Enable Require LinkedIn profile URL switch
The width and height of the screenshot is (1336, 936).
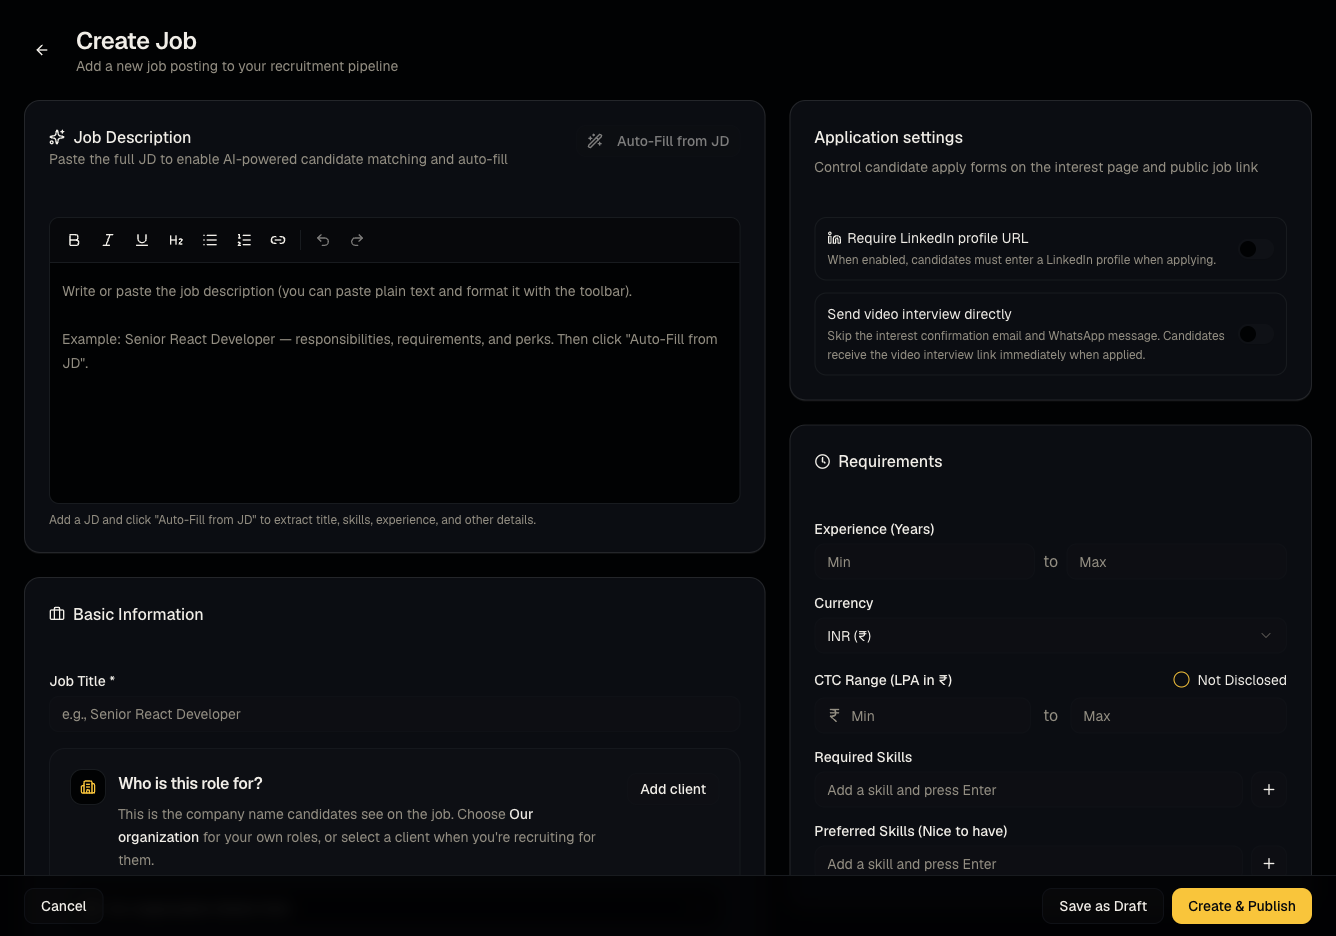point(1256,249)
